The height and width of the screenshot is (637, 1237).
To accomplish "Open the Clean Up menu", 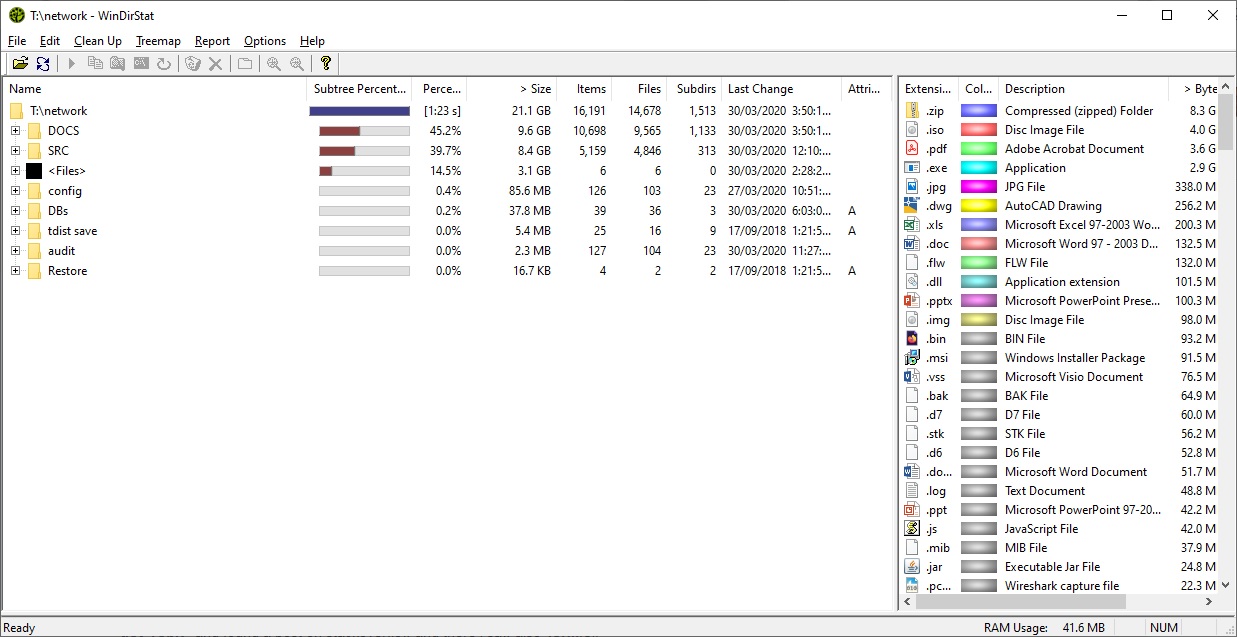I will (98, 41).
